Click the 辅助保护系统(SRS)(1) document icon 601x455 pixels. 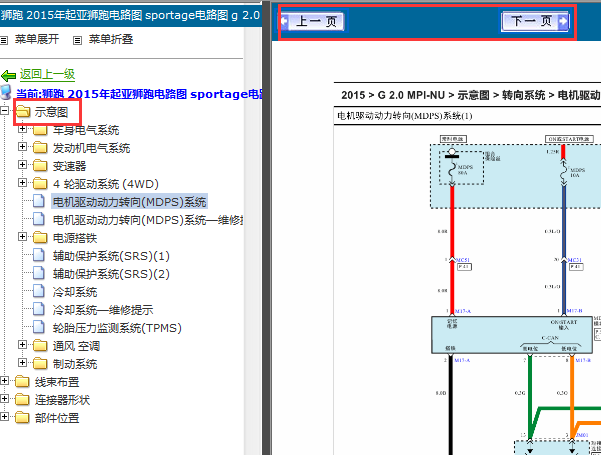point(39,255)
